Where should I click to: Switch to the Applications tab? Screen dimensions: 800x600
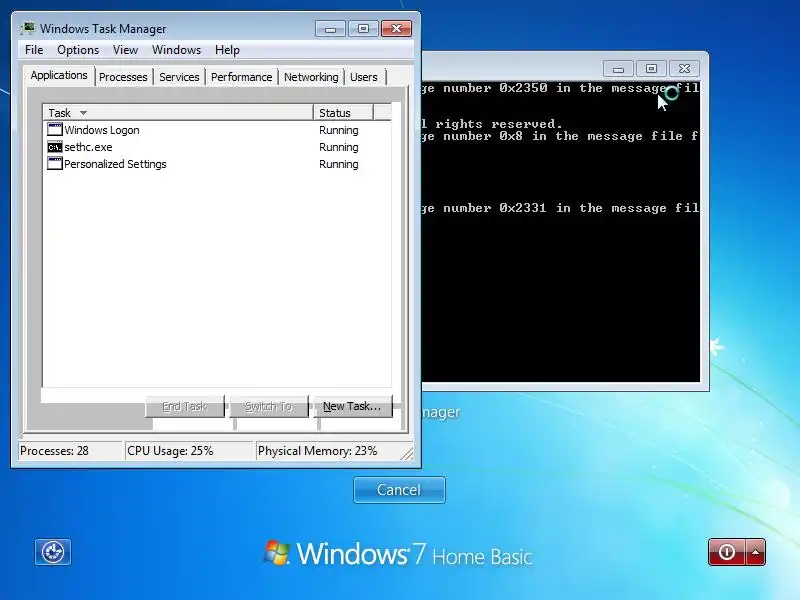tap(59, 76)
